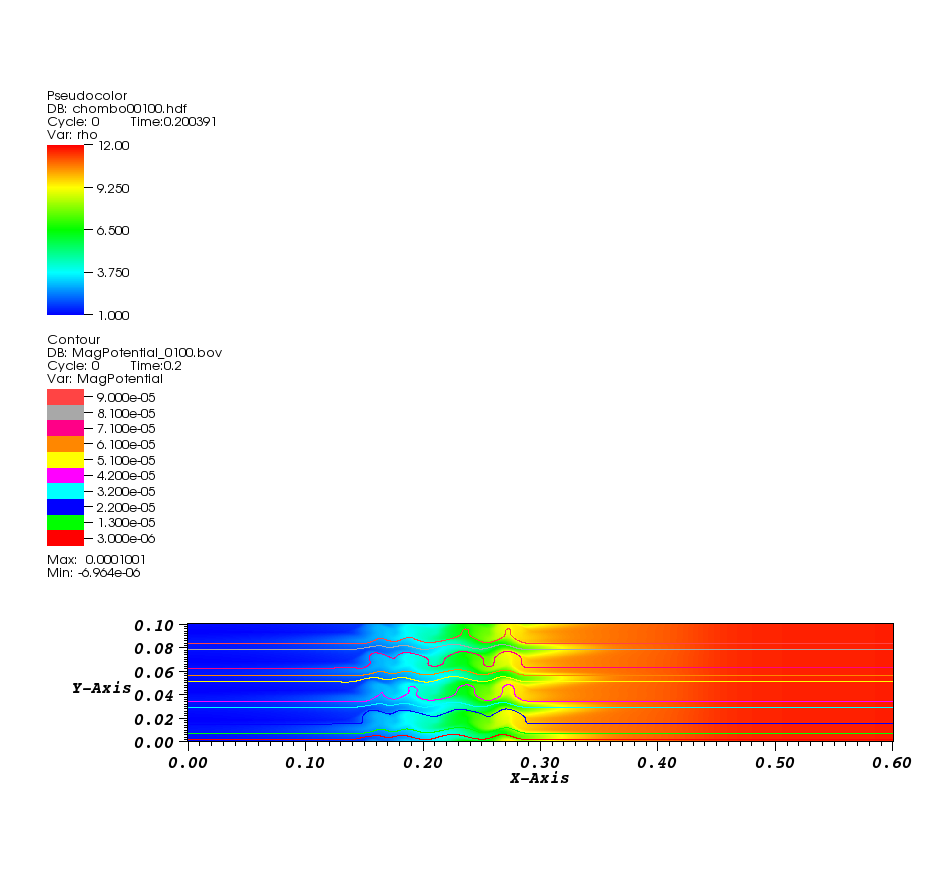Image resolution: width=941 pixels, height=873 pixels.
Task: Click the cyan 3.200e-05 contour swatch
Action: pyautogui.click(x=65, y=491)
